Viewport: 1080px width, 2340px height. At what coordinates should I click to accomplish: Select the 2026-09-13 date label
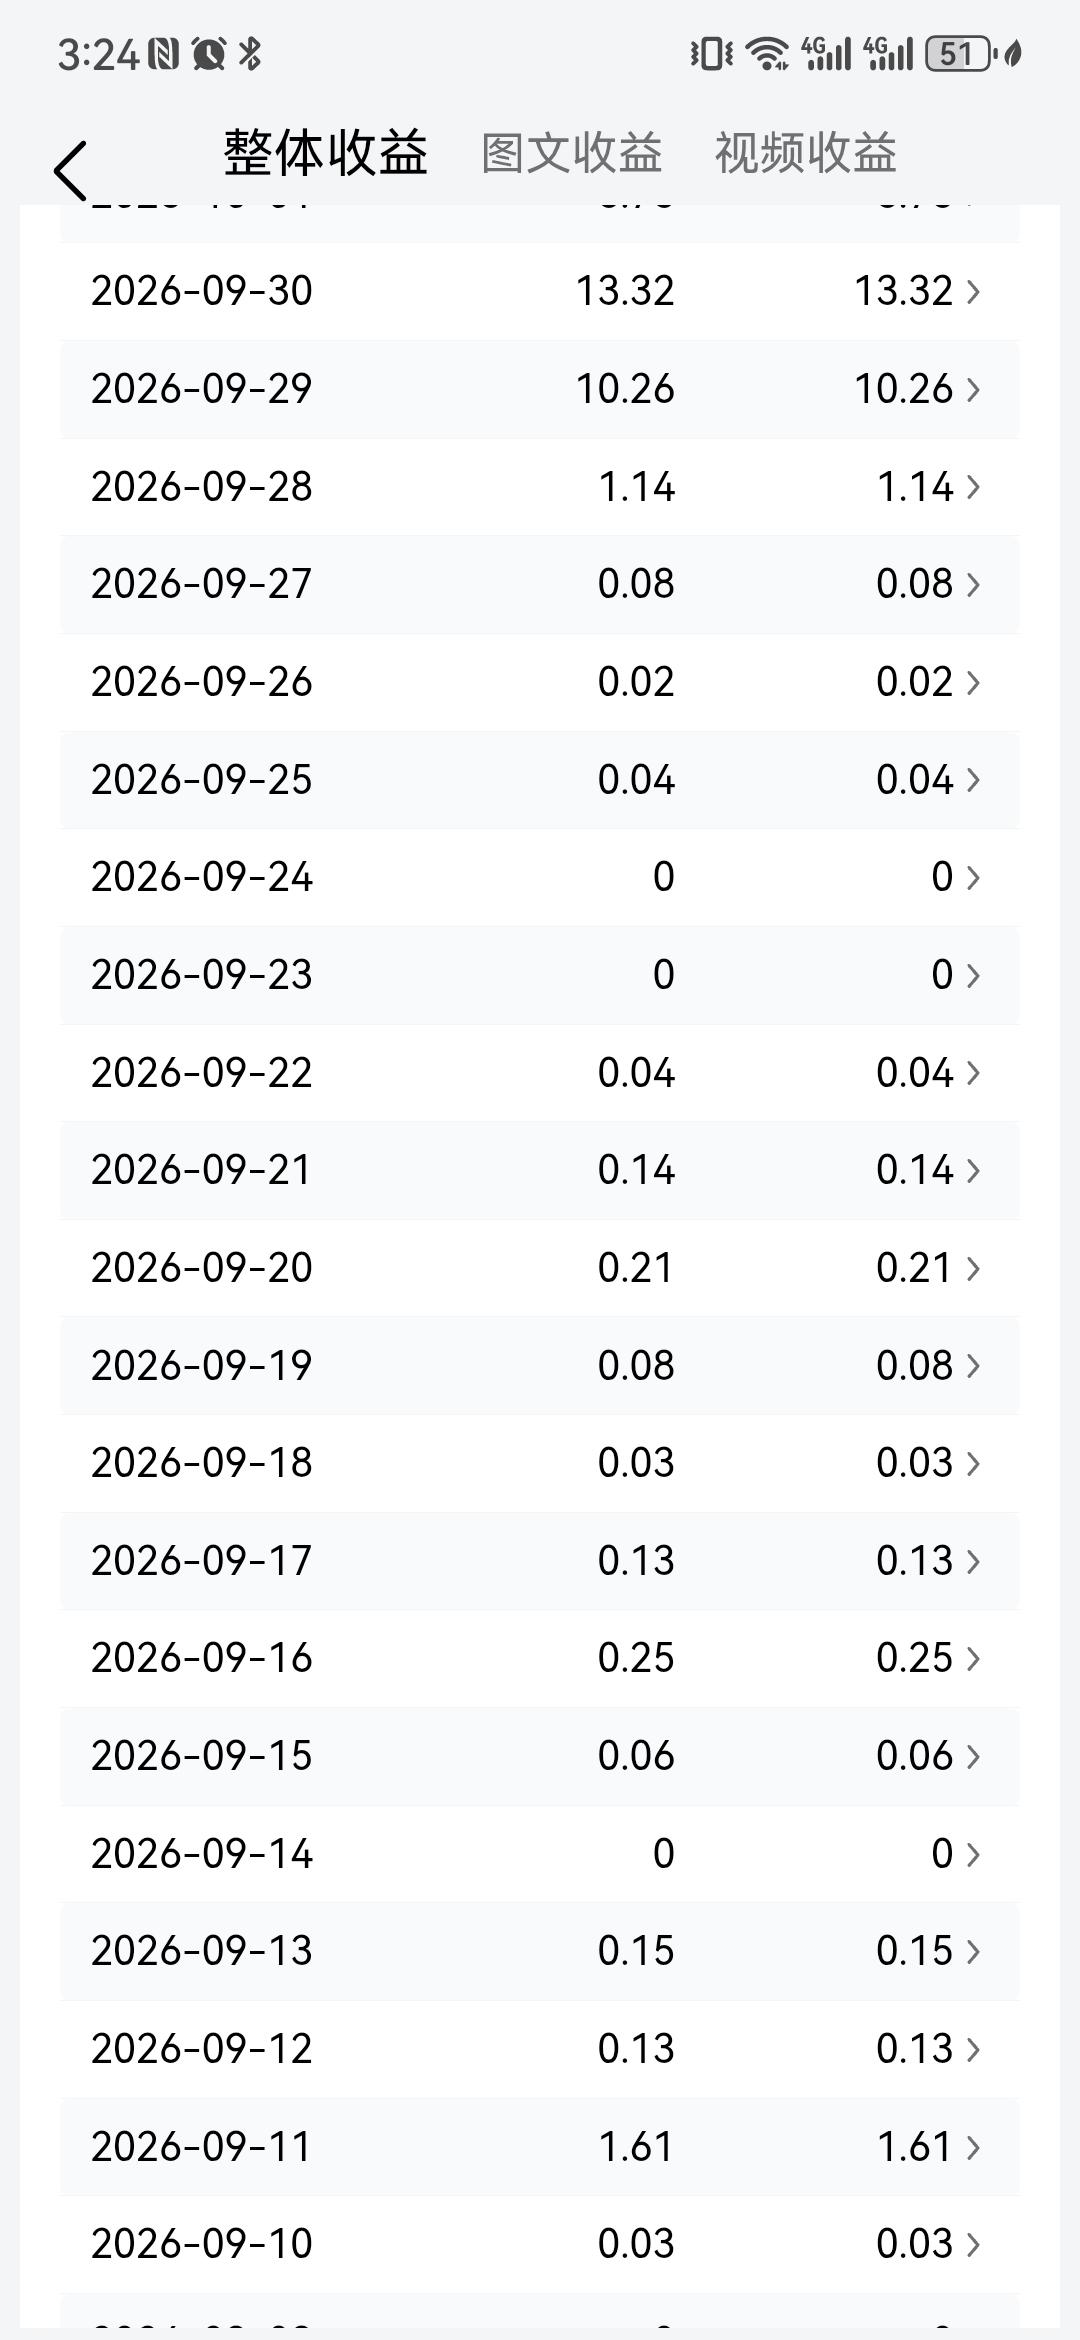(202, 1951)
